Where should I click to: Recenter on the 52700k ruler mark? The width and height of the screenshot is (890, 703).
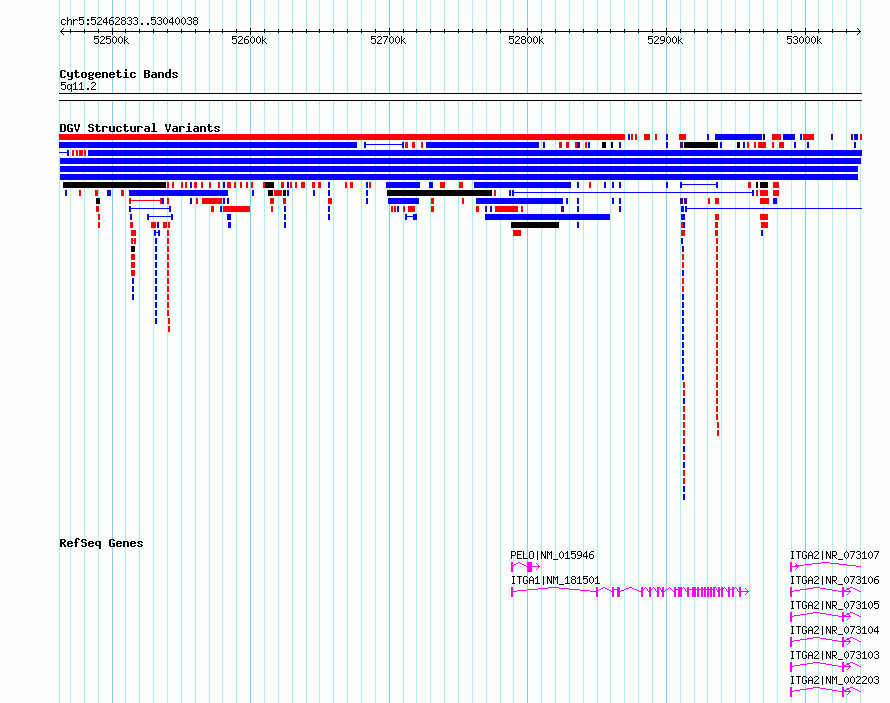coord(388,40)
